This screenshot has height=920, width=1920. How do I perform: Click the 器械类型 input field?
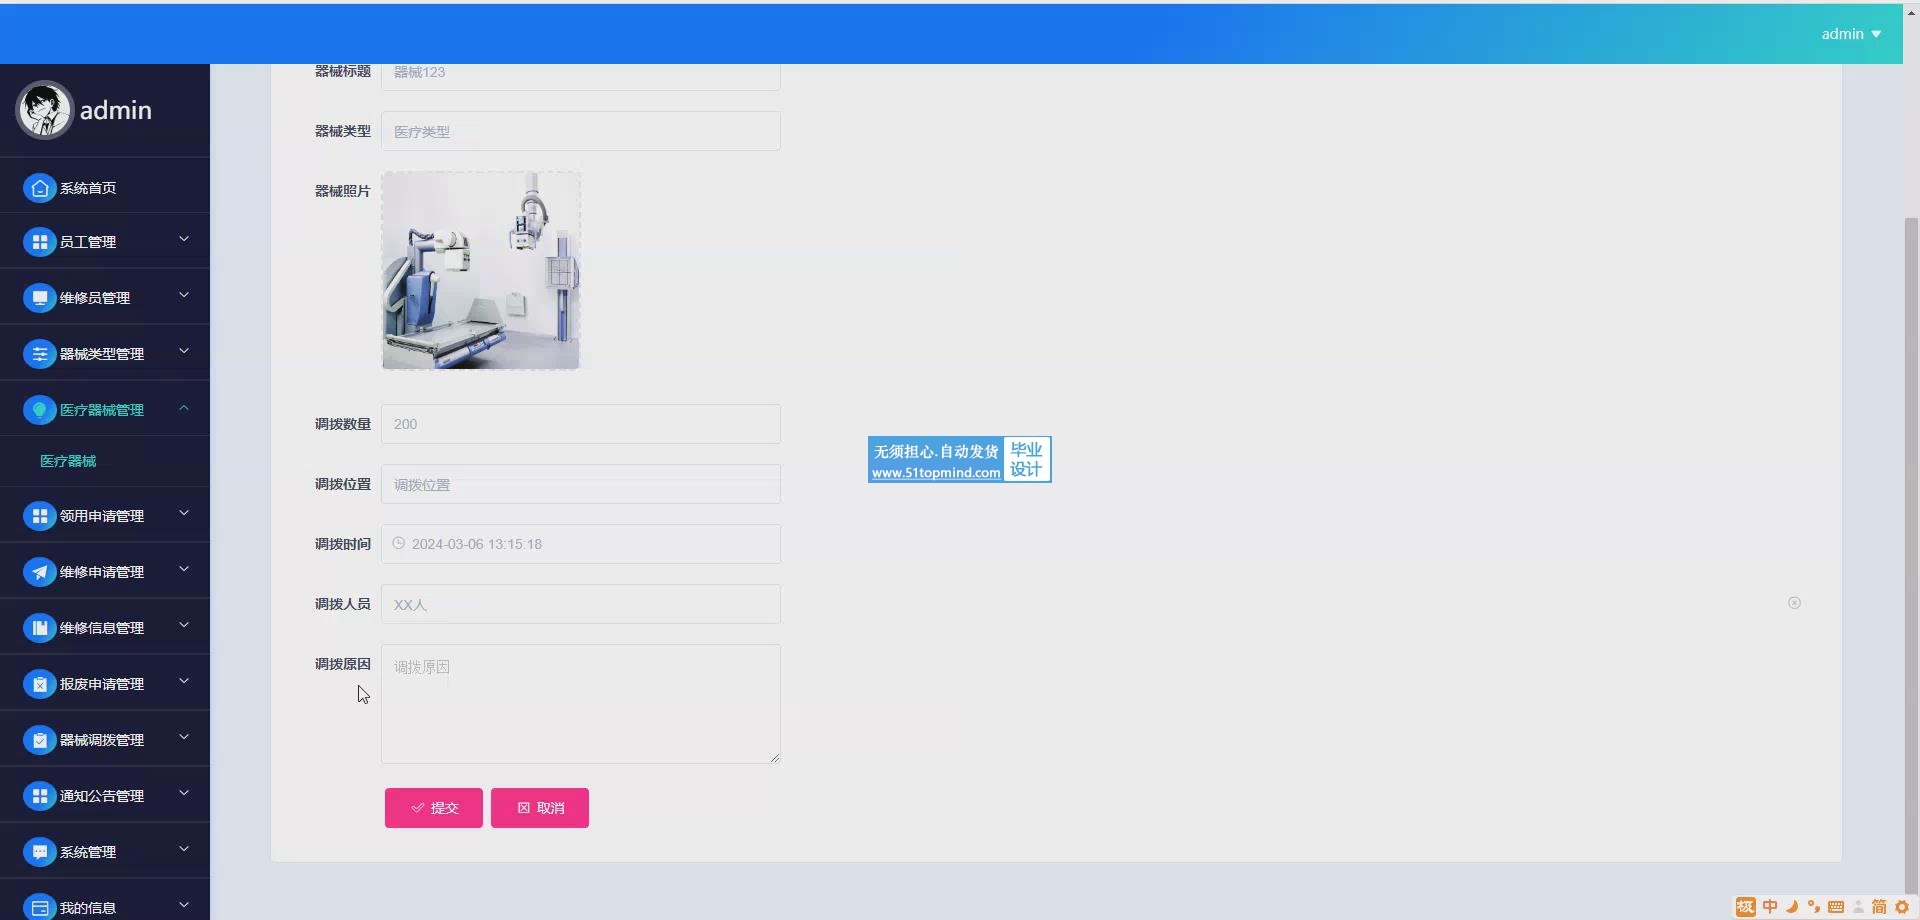[x=581, y=131]
